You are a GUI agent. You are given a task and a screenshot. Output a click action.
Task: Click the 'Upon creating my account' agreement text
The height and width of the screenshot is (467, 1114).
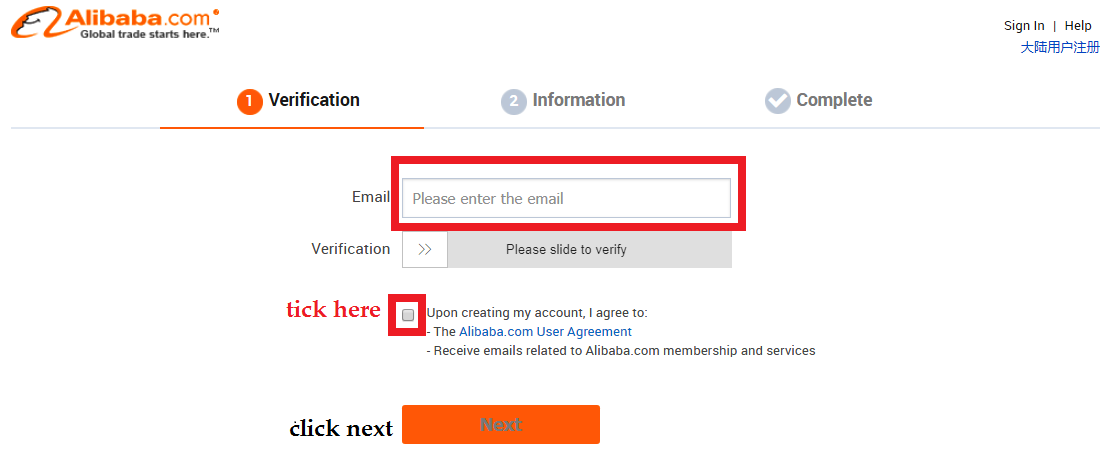537,312
